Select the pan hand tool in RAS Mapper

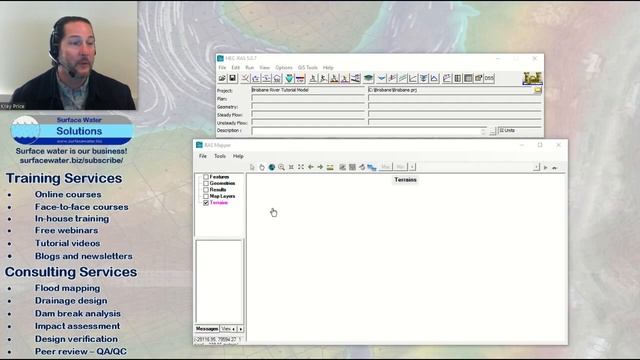tap(262, 167)
